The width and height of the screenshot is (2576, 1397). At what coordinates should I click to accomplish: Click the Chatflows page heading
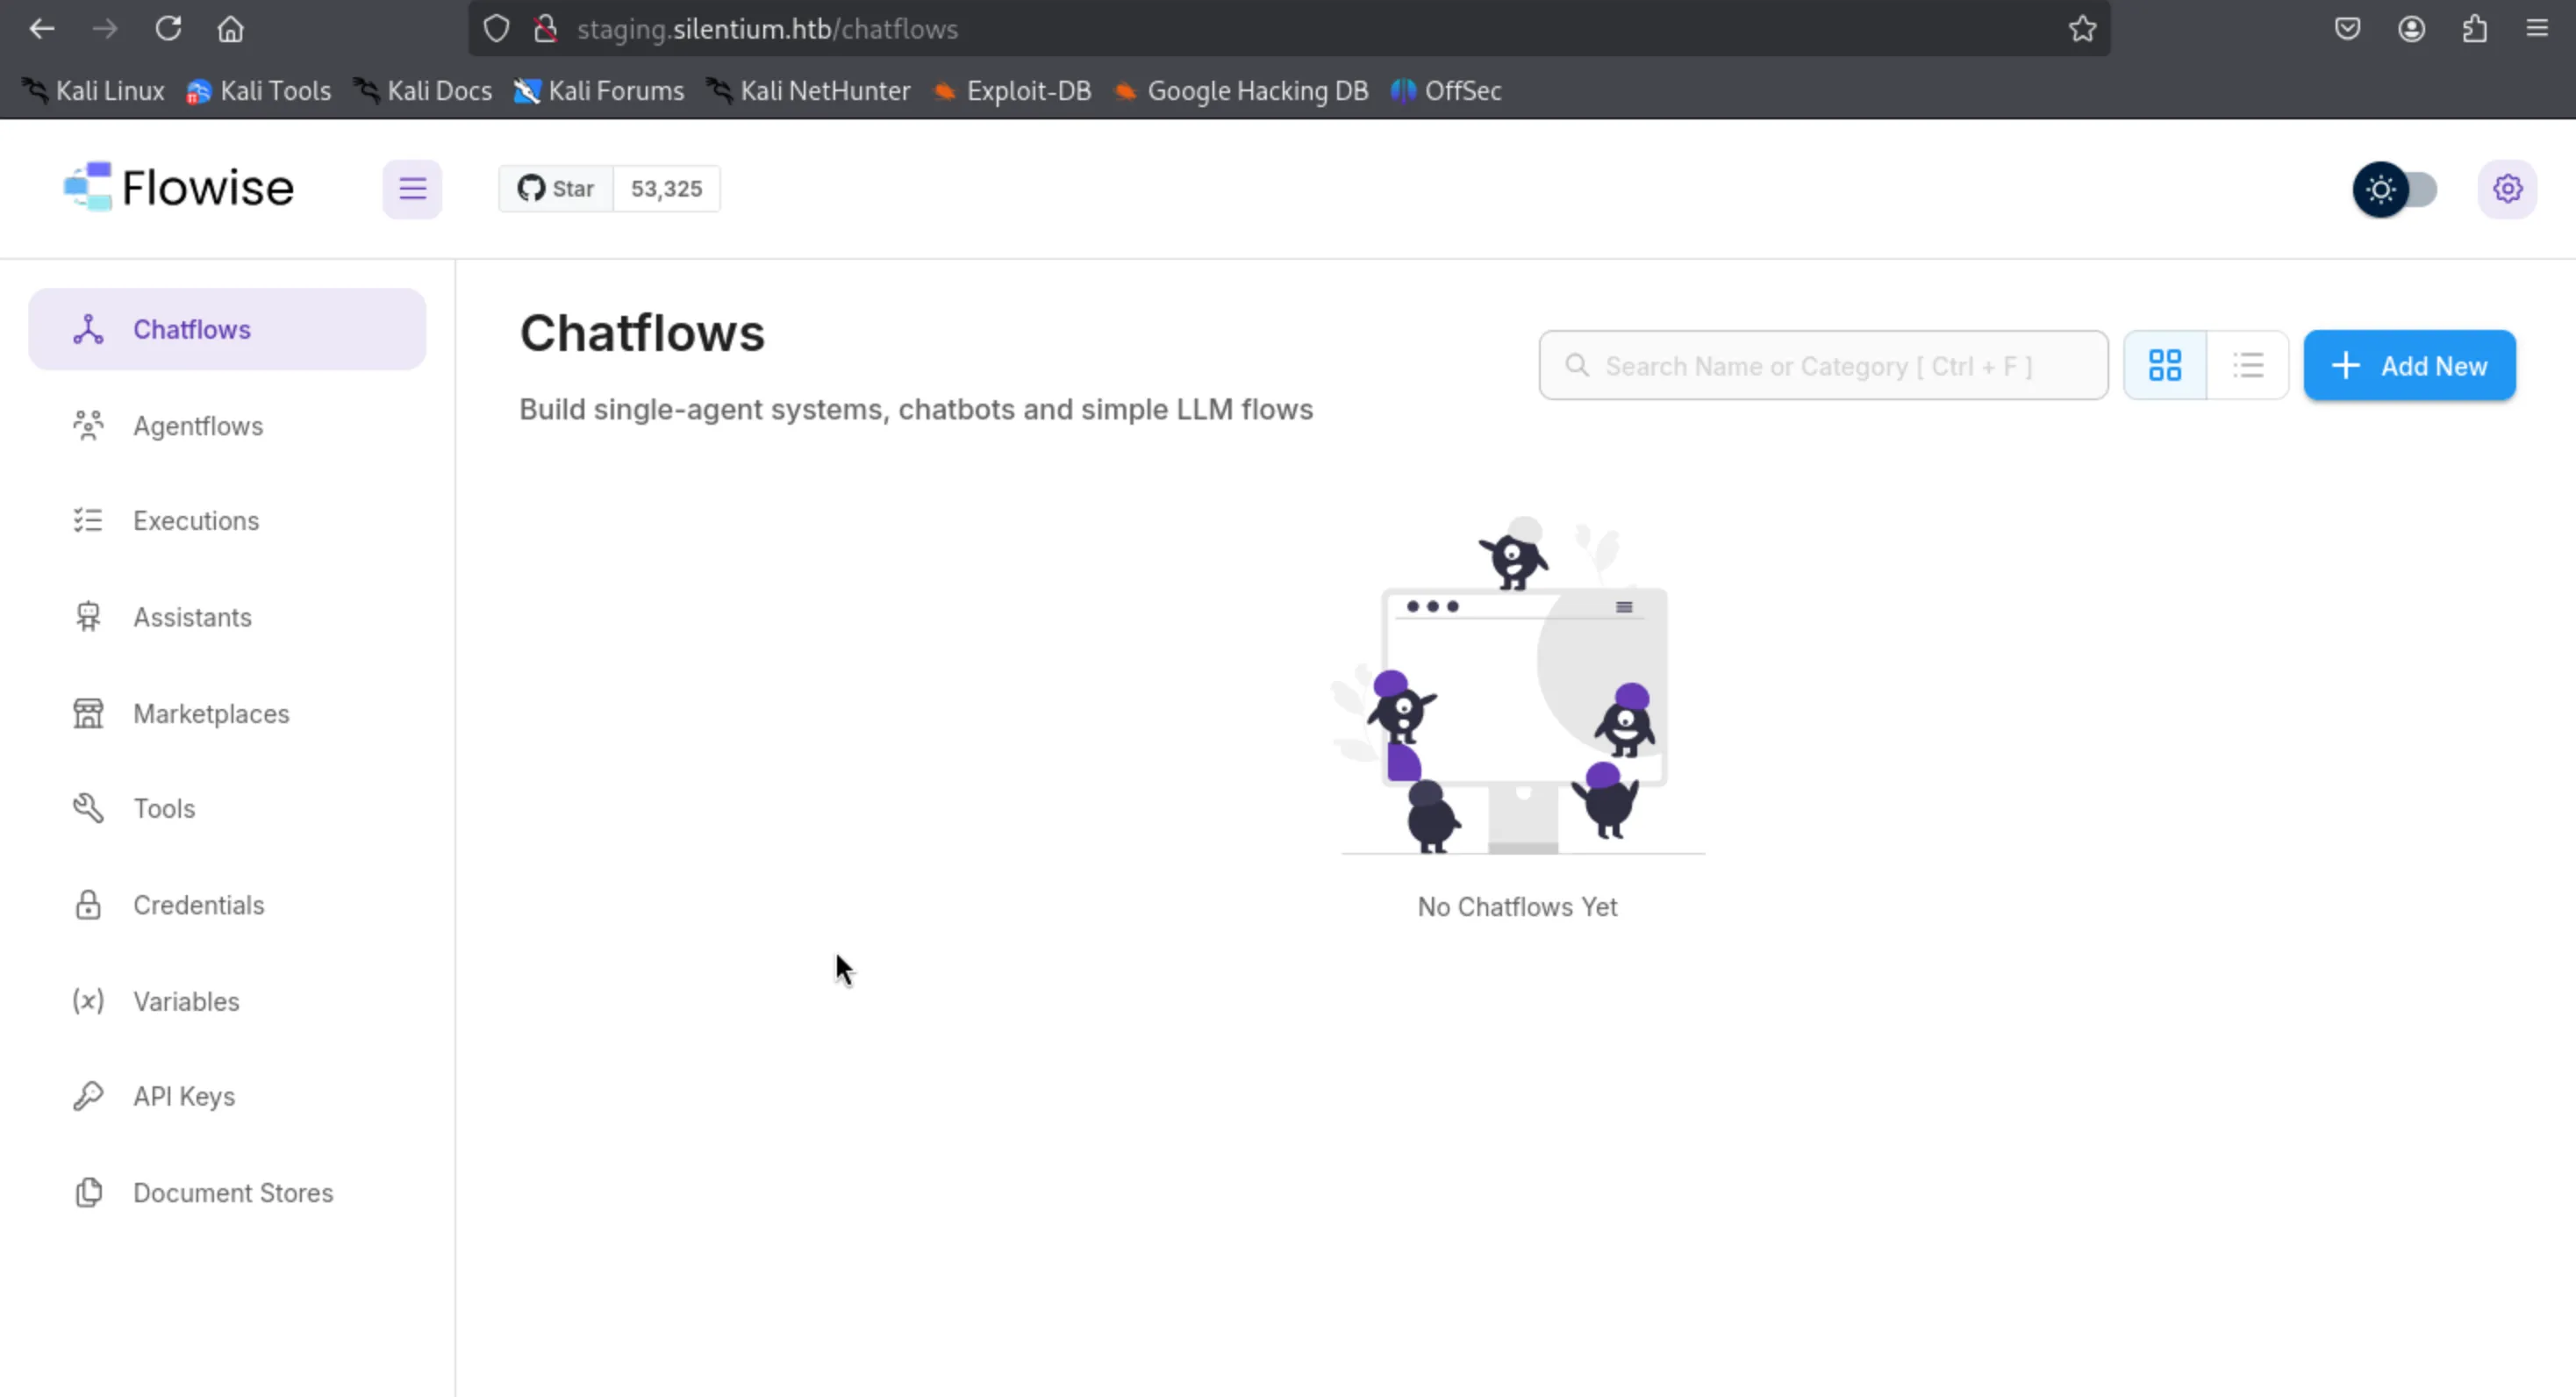click(642, 333)
